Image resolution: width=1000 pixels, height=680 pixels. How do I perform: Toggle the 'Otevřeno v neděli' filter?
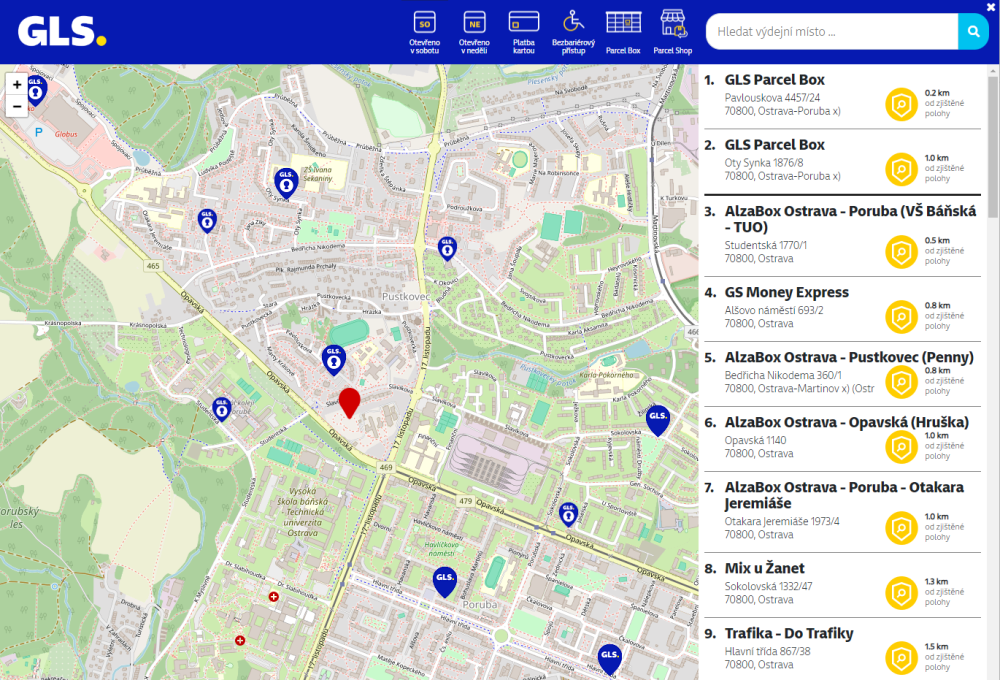(x=474, y=32)
